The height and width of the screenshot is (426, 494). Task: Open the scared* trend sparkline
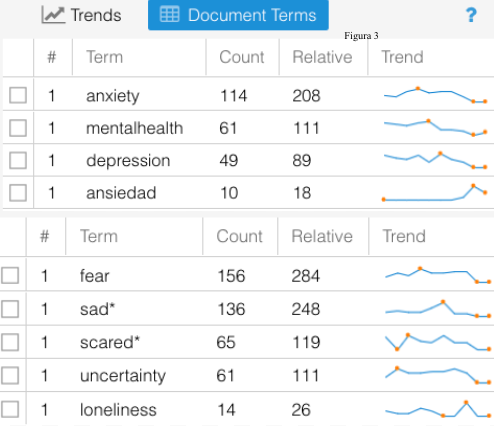click(437, 342)
